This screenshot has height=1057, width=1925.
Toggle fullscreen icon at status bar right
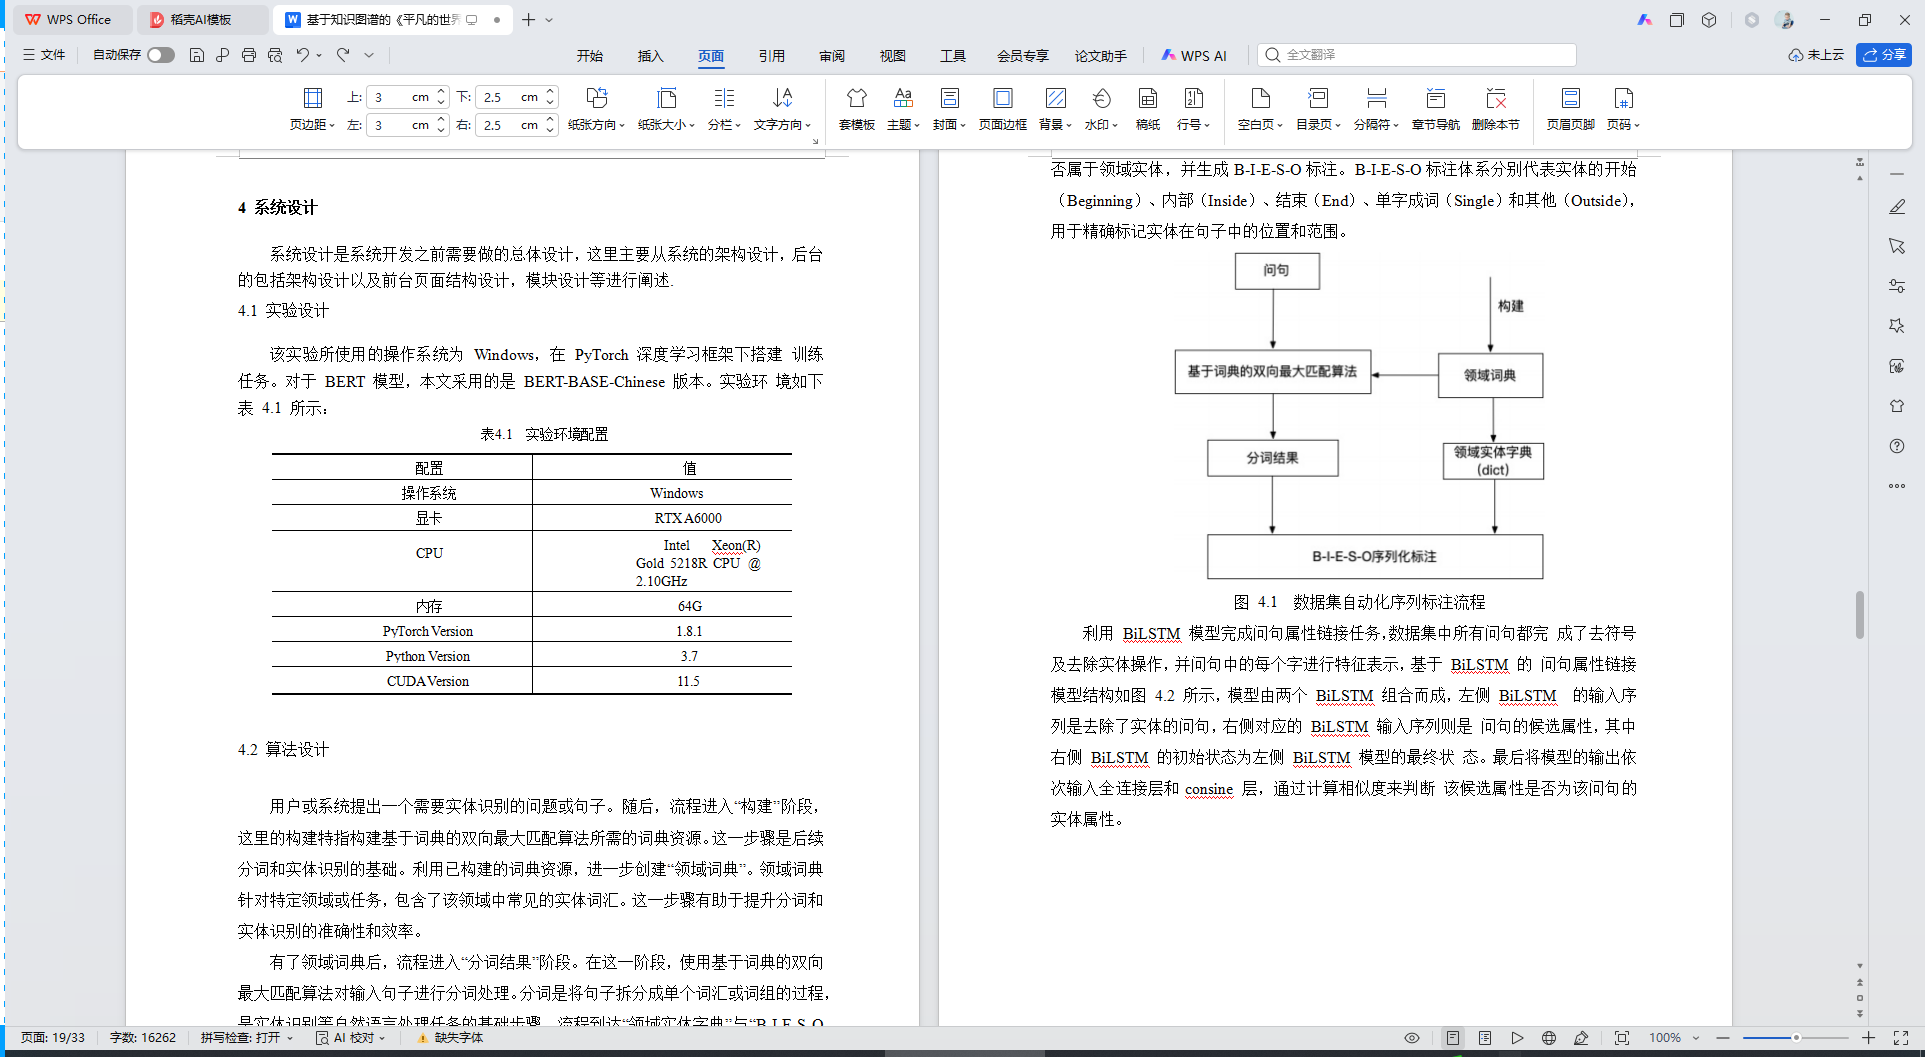pyautogui.click(x=1901, y=1038)
